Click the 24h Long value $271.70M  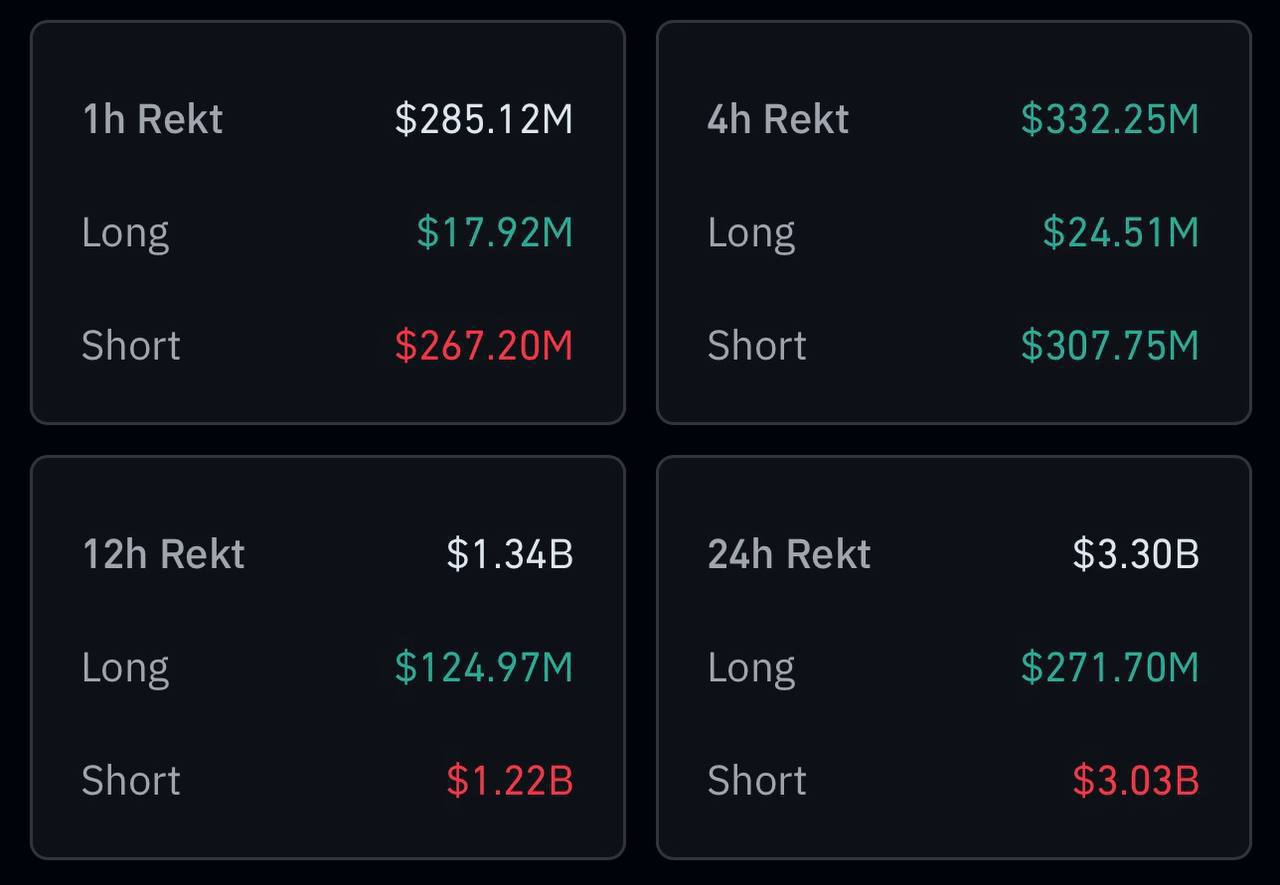coord(1110,667)
